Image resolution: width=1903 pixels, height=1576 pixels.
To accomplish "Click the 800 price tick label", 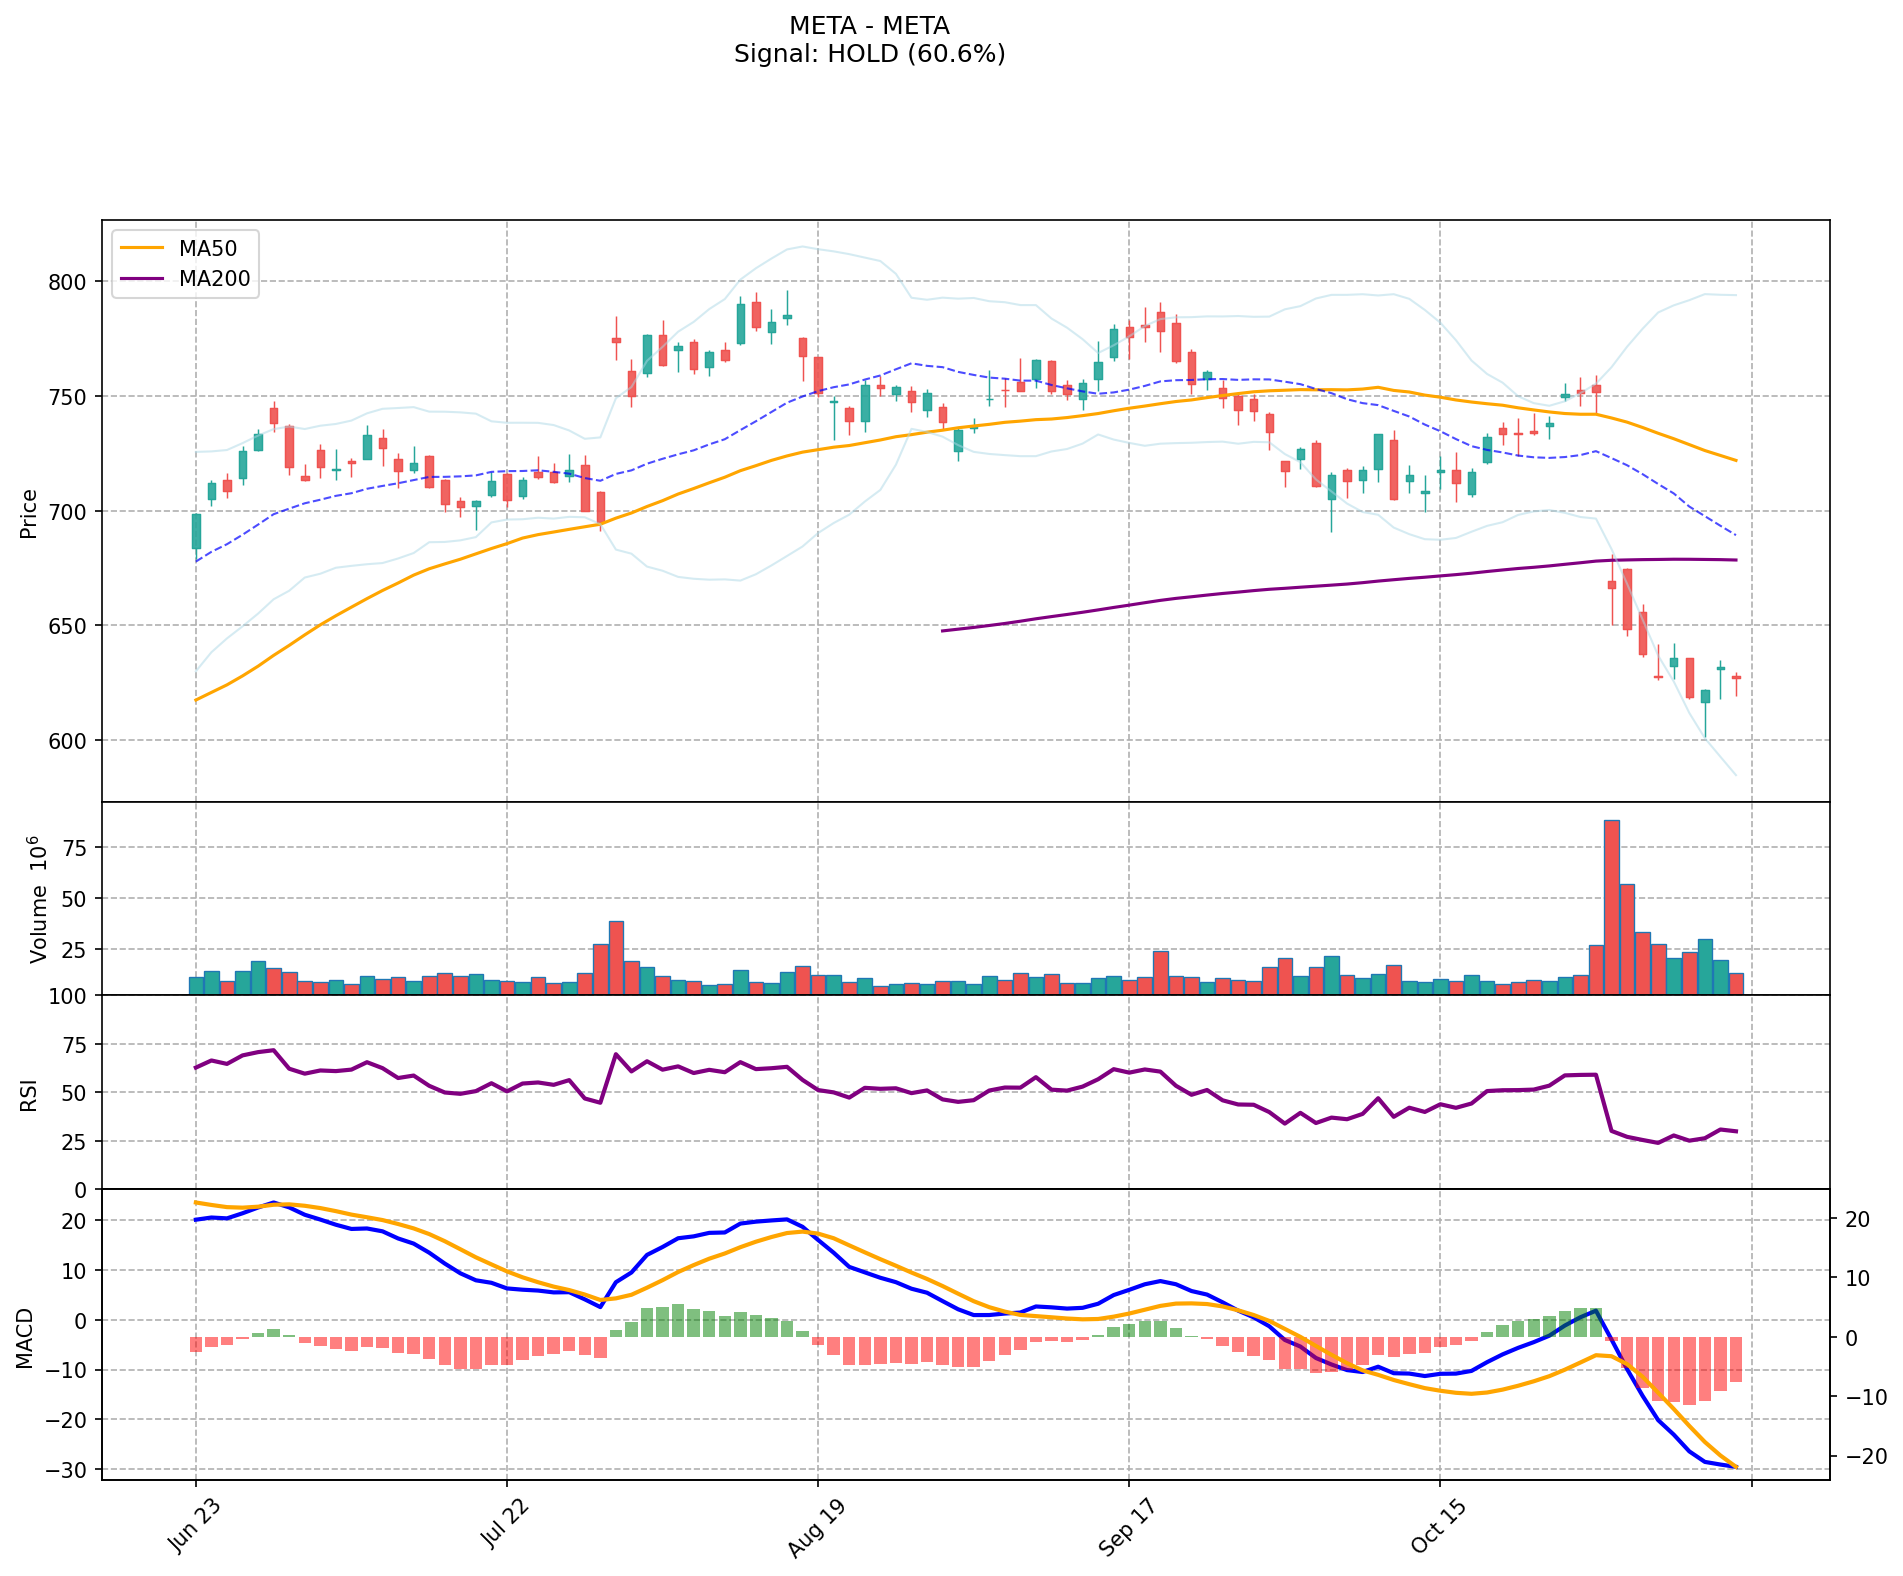I will point(68,282).
